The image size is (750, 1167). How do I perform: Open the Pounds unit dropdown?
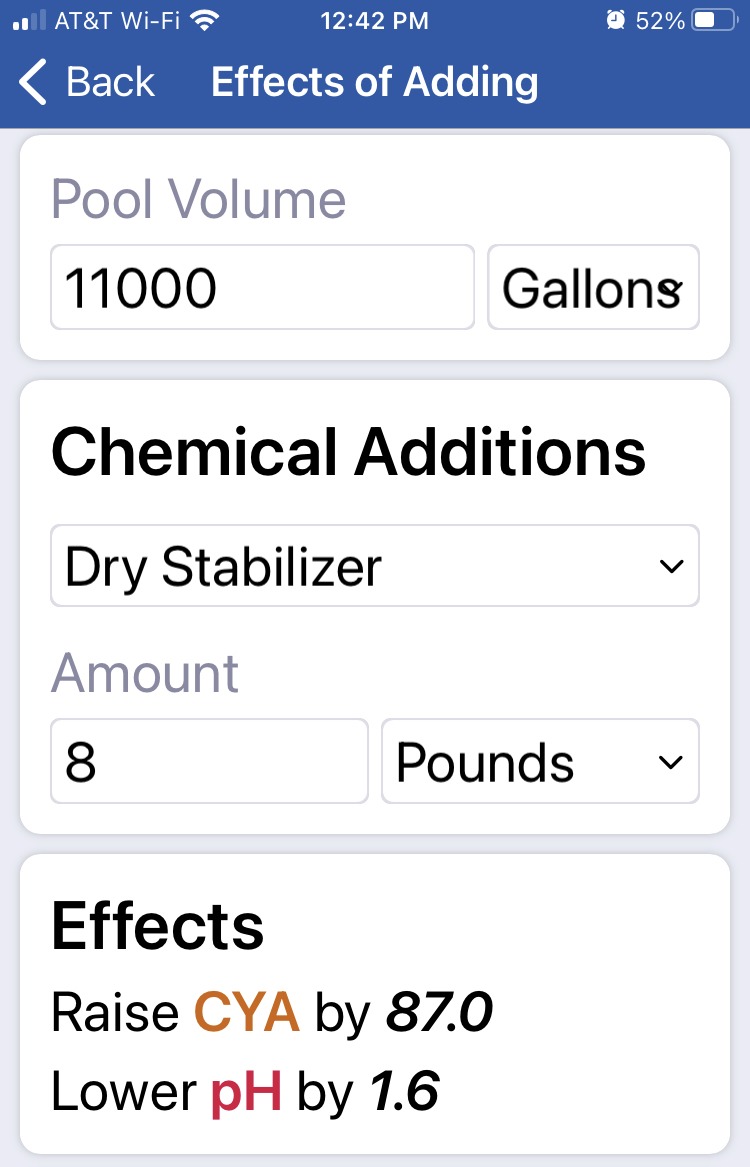click(x=540, y=761)
